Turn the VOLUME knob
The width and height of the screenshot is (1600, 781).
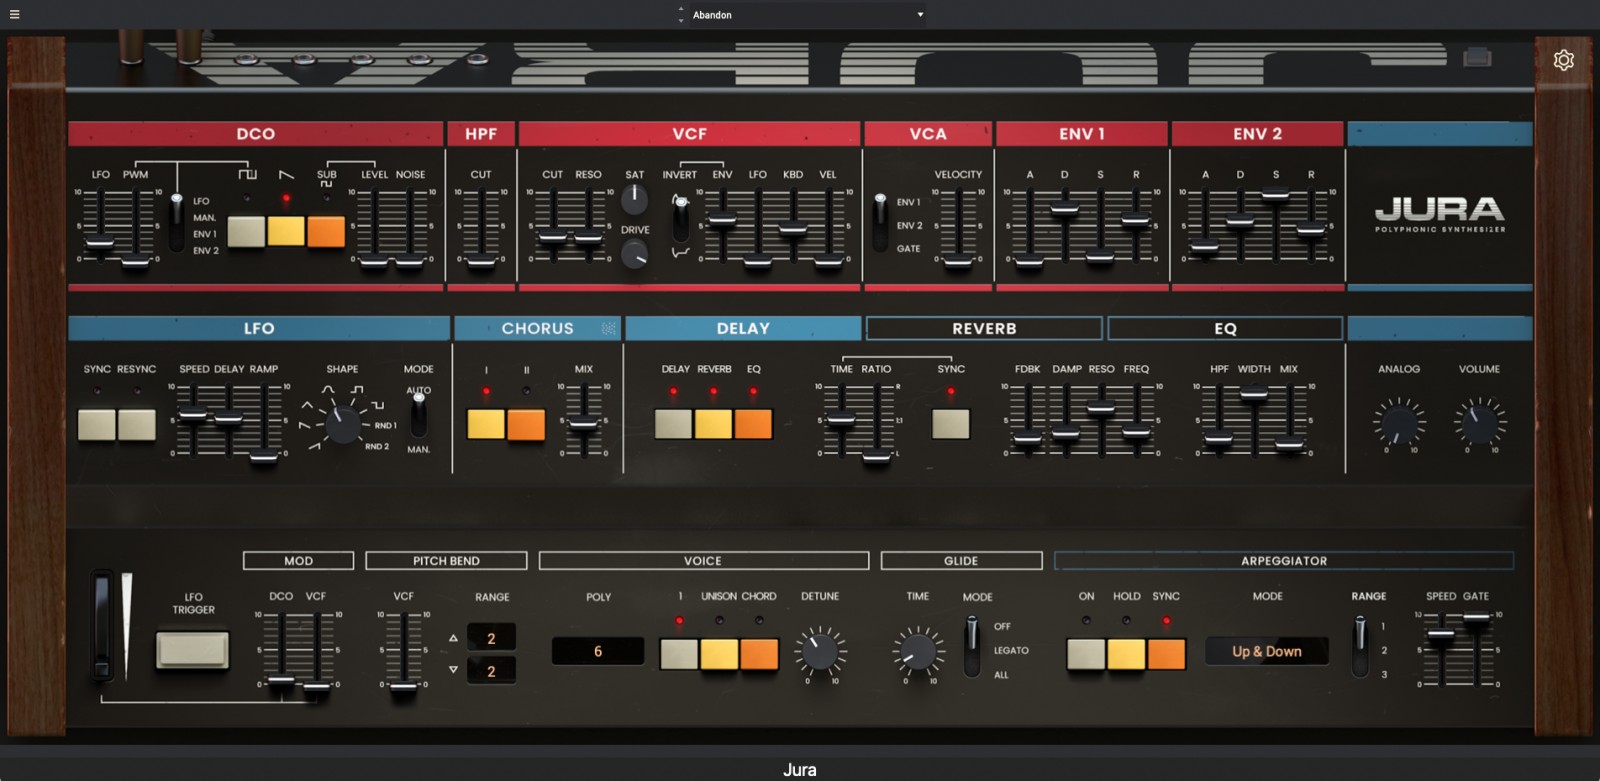[x=1479, y=423]
